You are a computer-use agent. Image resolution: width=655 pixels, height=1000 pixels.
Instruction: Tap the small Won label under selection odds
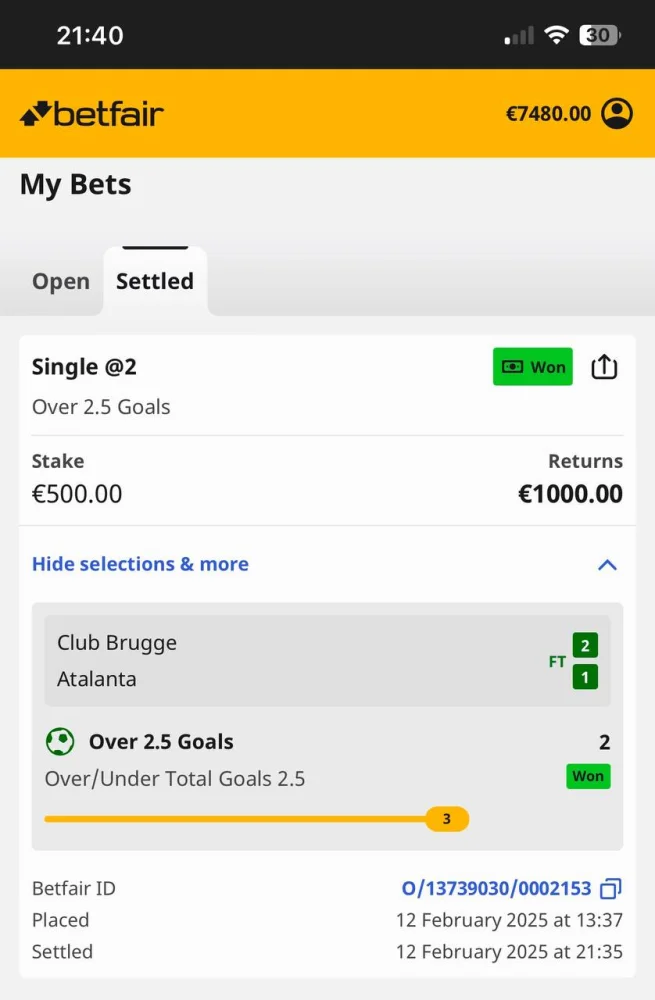coord(588,776)
